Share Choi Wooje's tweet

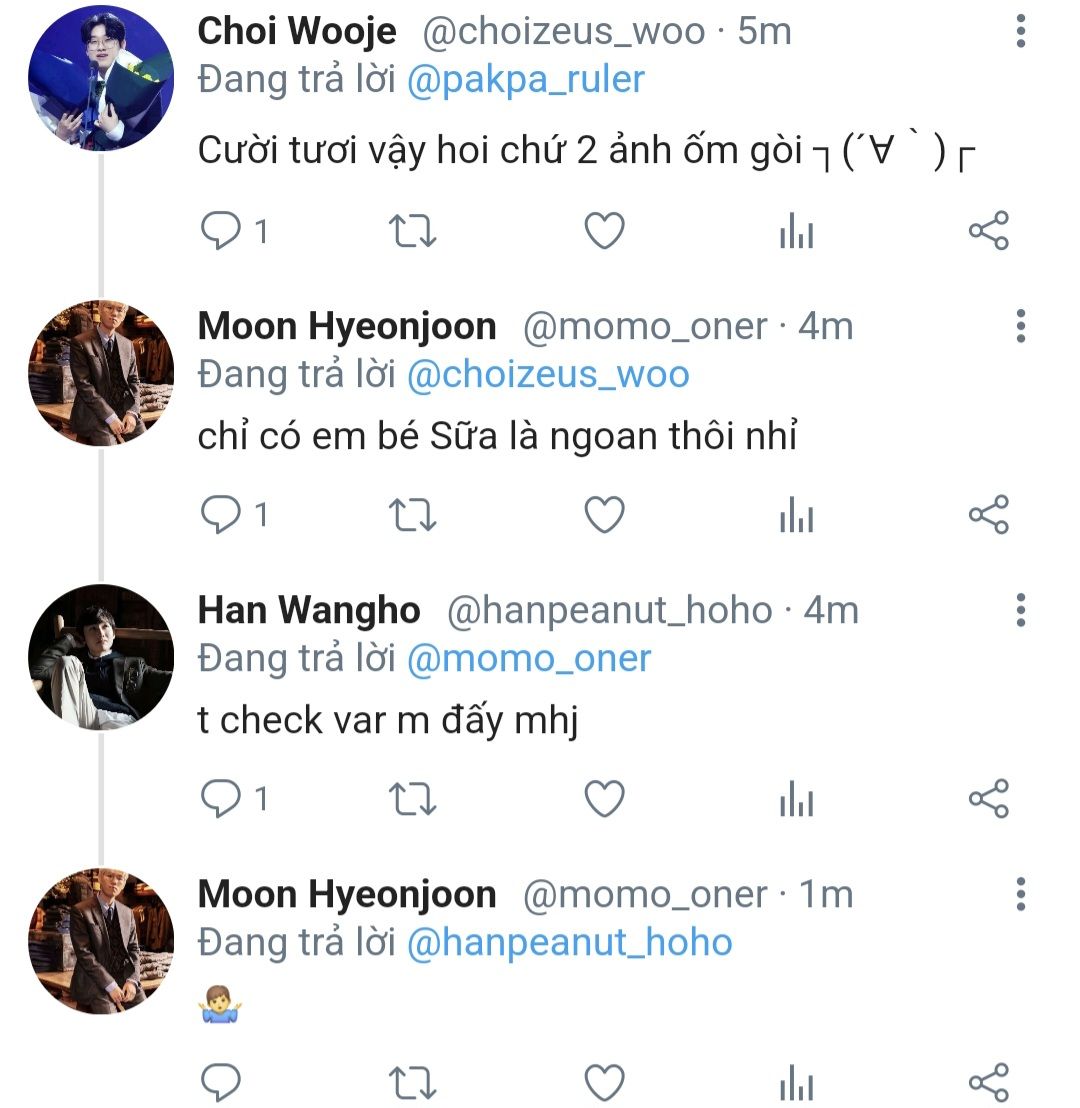click(989, 232)
